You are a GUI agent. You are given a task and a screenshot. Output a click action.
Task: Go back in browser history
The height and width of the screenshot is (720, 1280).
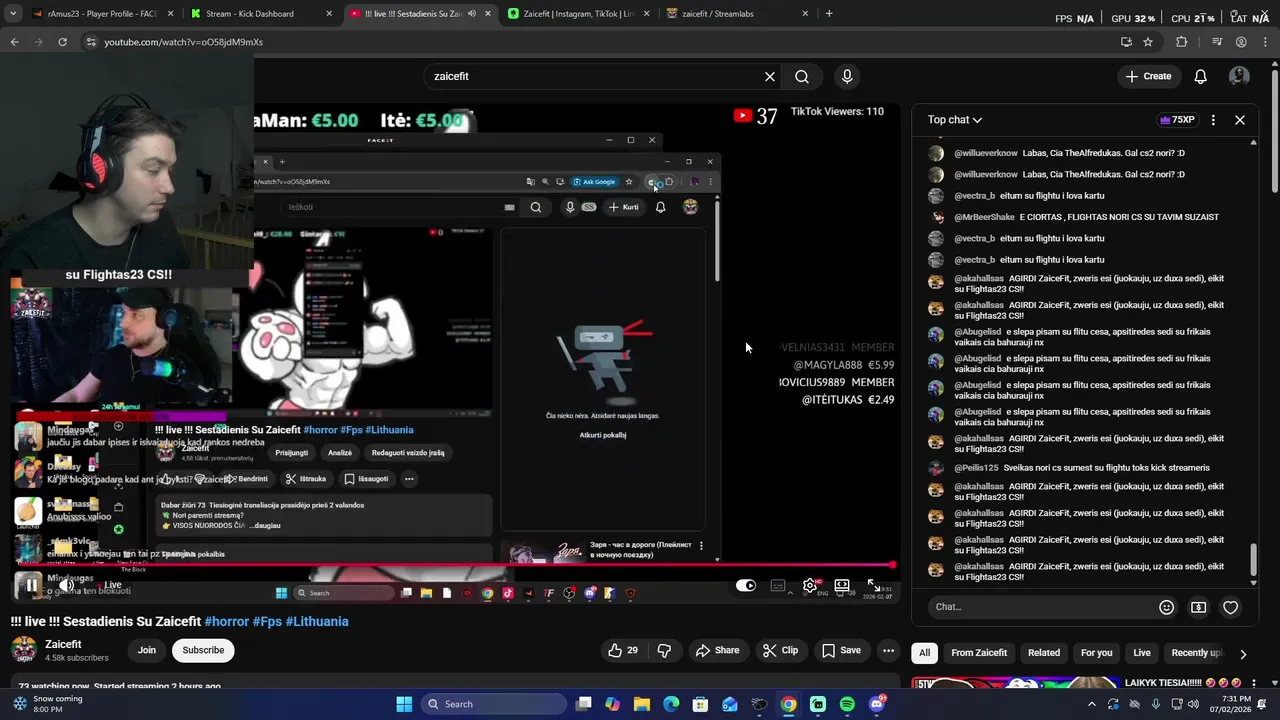click(14, 42)
